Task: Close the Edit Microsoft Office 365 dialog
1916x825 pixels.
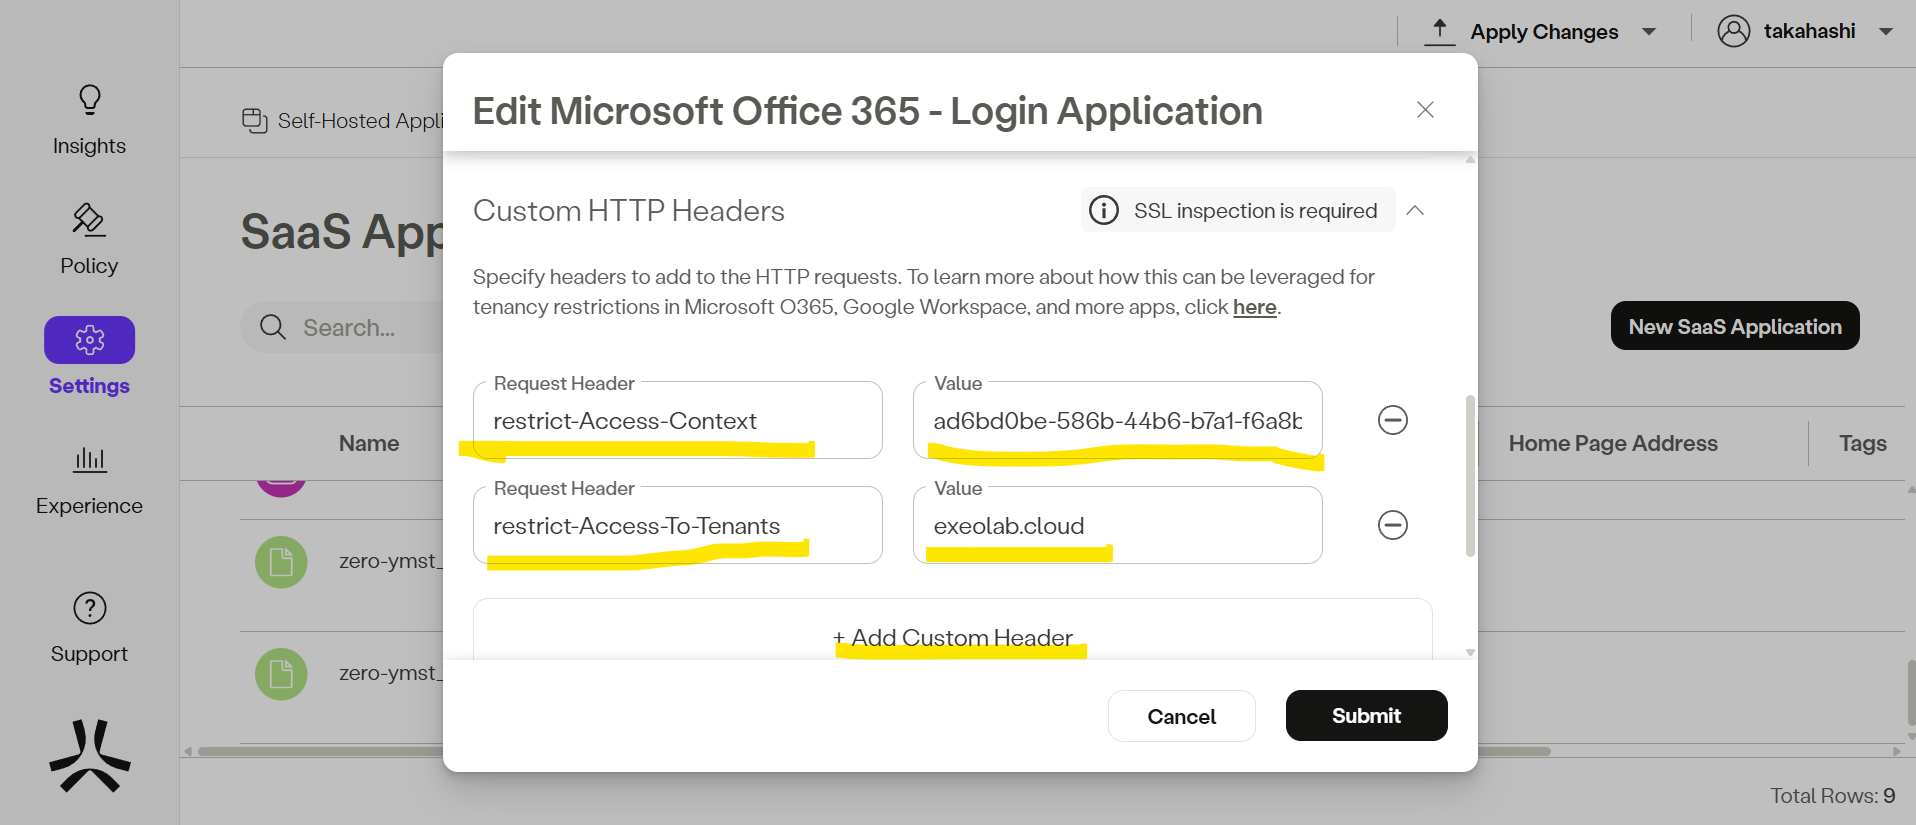Action: 1425,110
